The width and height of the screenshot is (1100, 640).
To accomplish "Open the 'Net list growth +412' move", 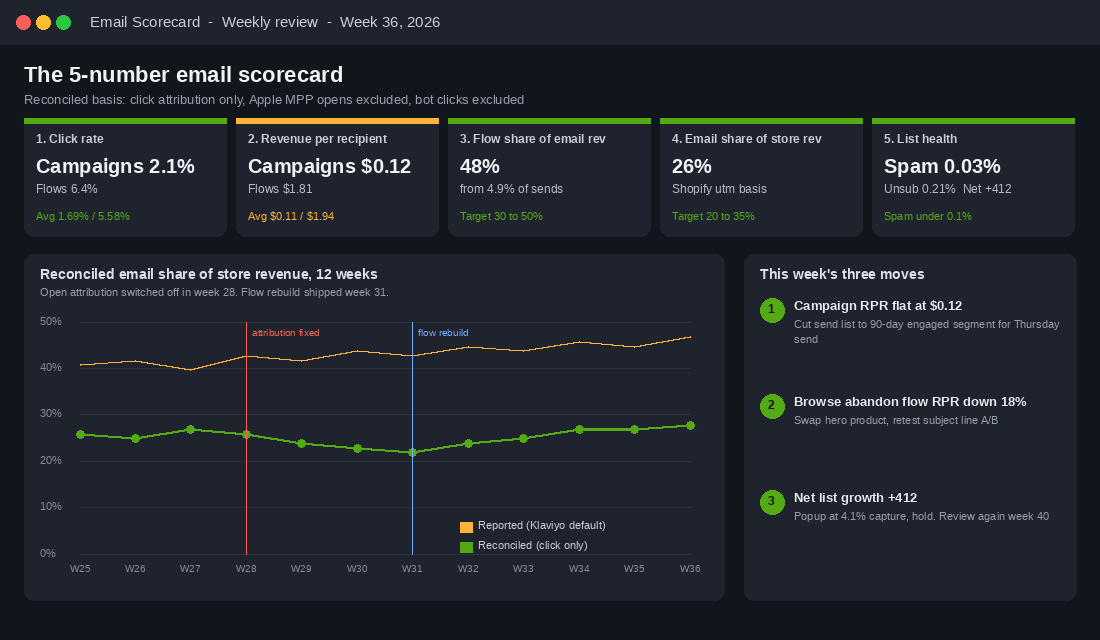I will [855, 498].
